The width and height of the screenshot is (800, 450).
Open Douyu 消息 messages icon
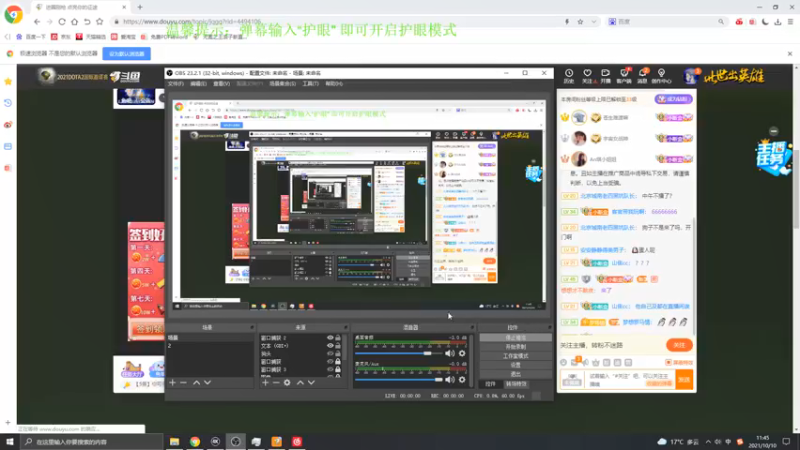pyautogui.click(x=642, y=76)
